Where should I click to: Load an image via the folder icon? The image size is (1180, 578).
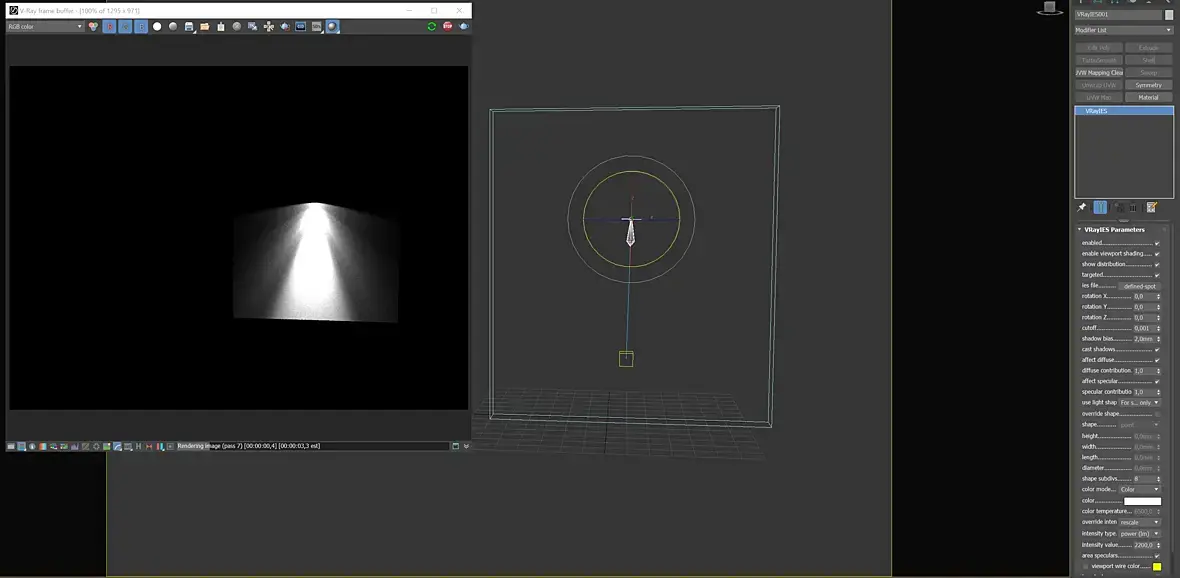coord(205,26)
